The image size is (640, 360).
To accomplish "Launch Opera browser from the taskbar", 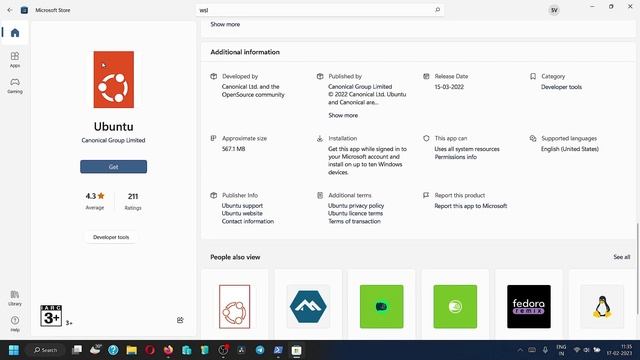I will click(150, 350).
